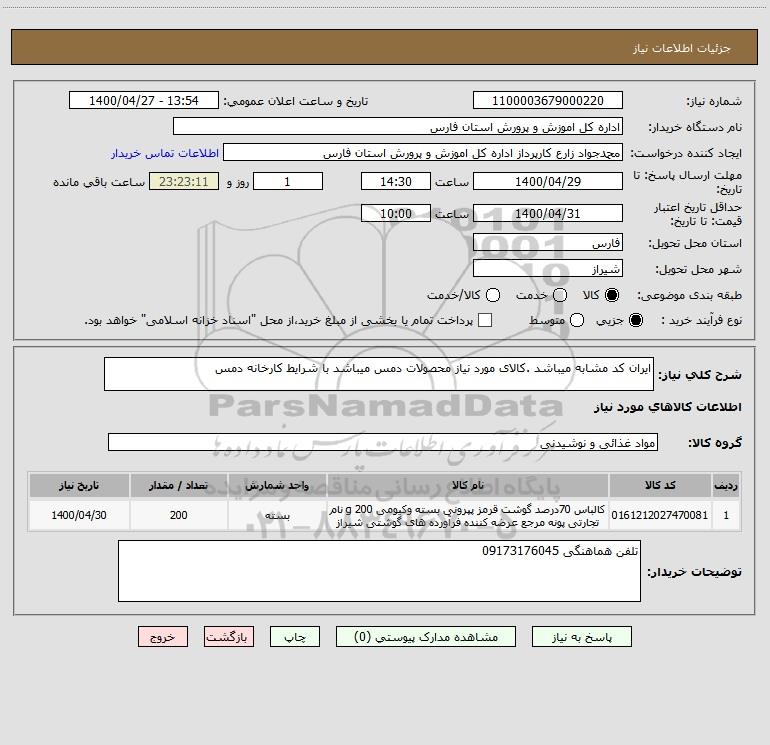Screen dimensions: 770x745
Task: Click the row number cell 1
Action: [x=726, y=515]
